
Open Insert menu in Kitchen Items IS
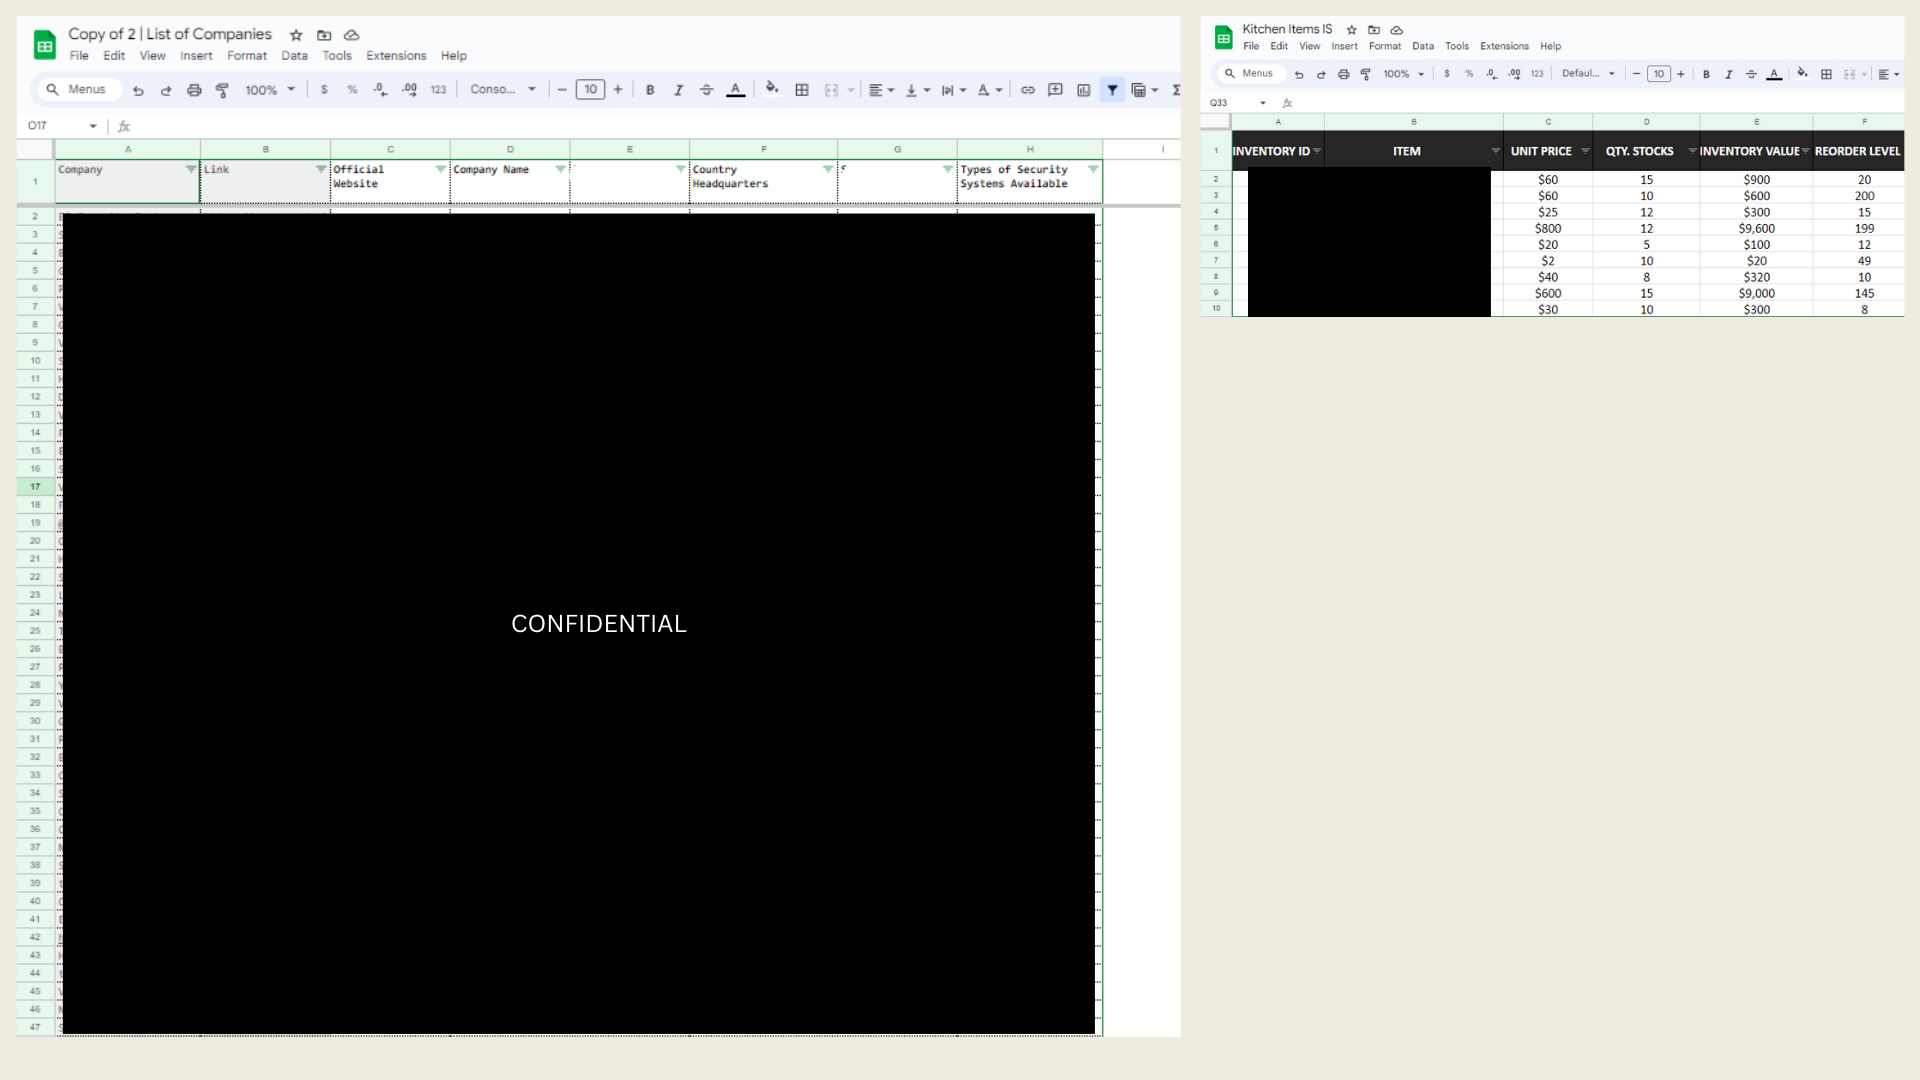tap(1344, 46)
